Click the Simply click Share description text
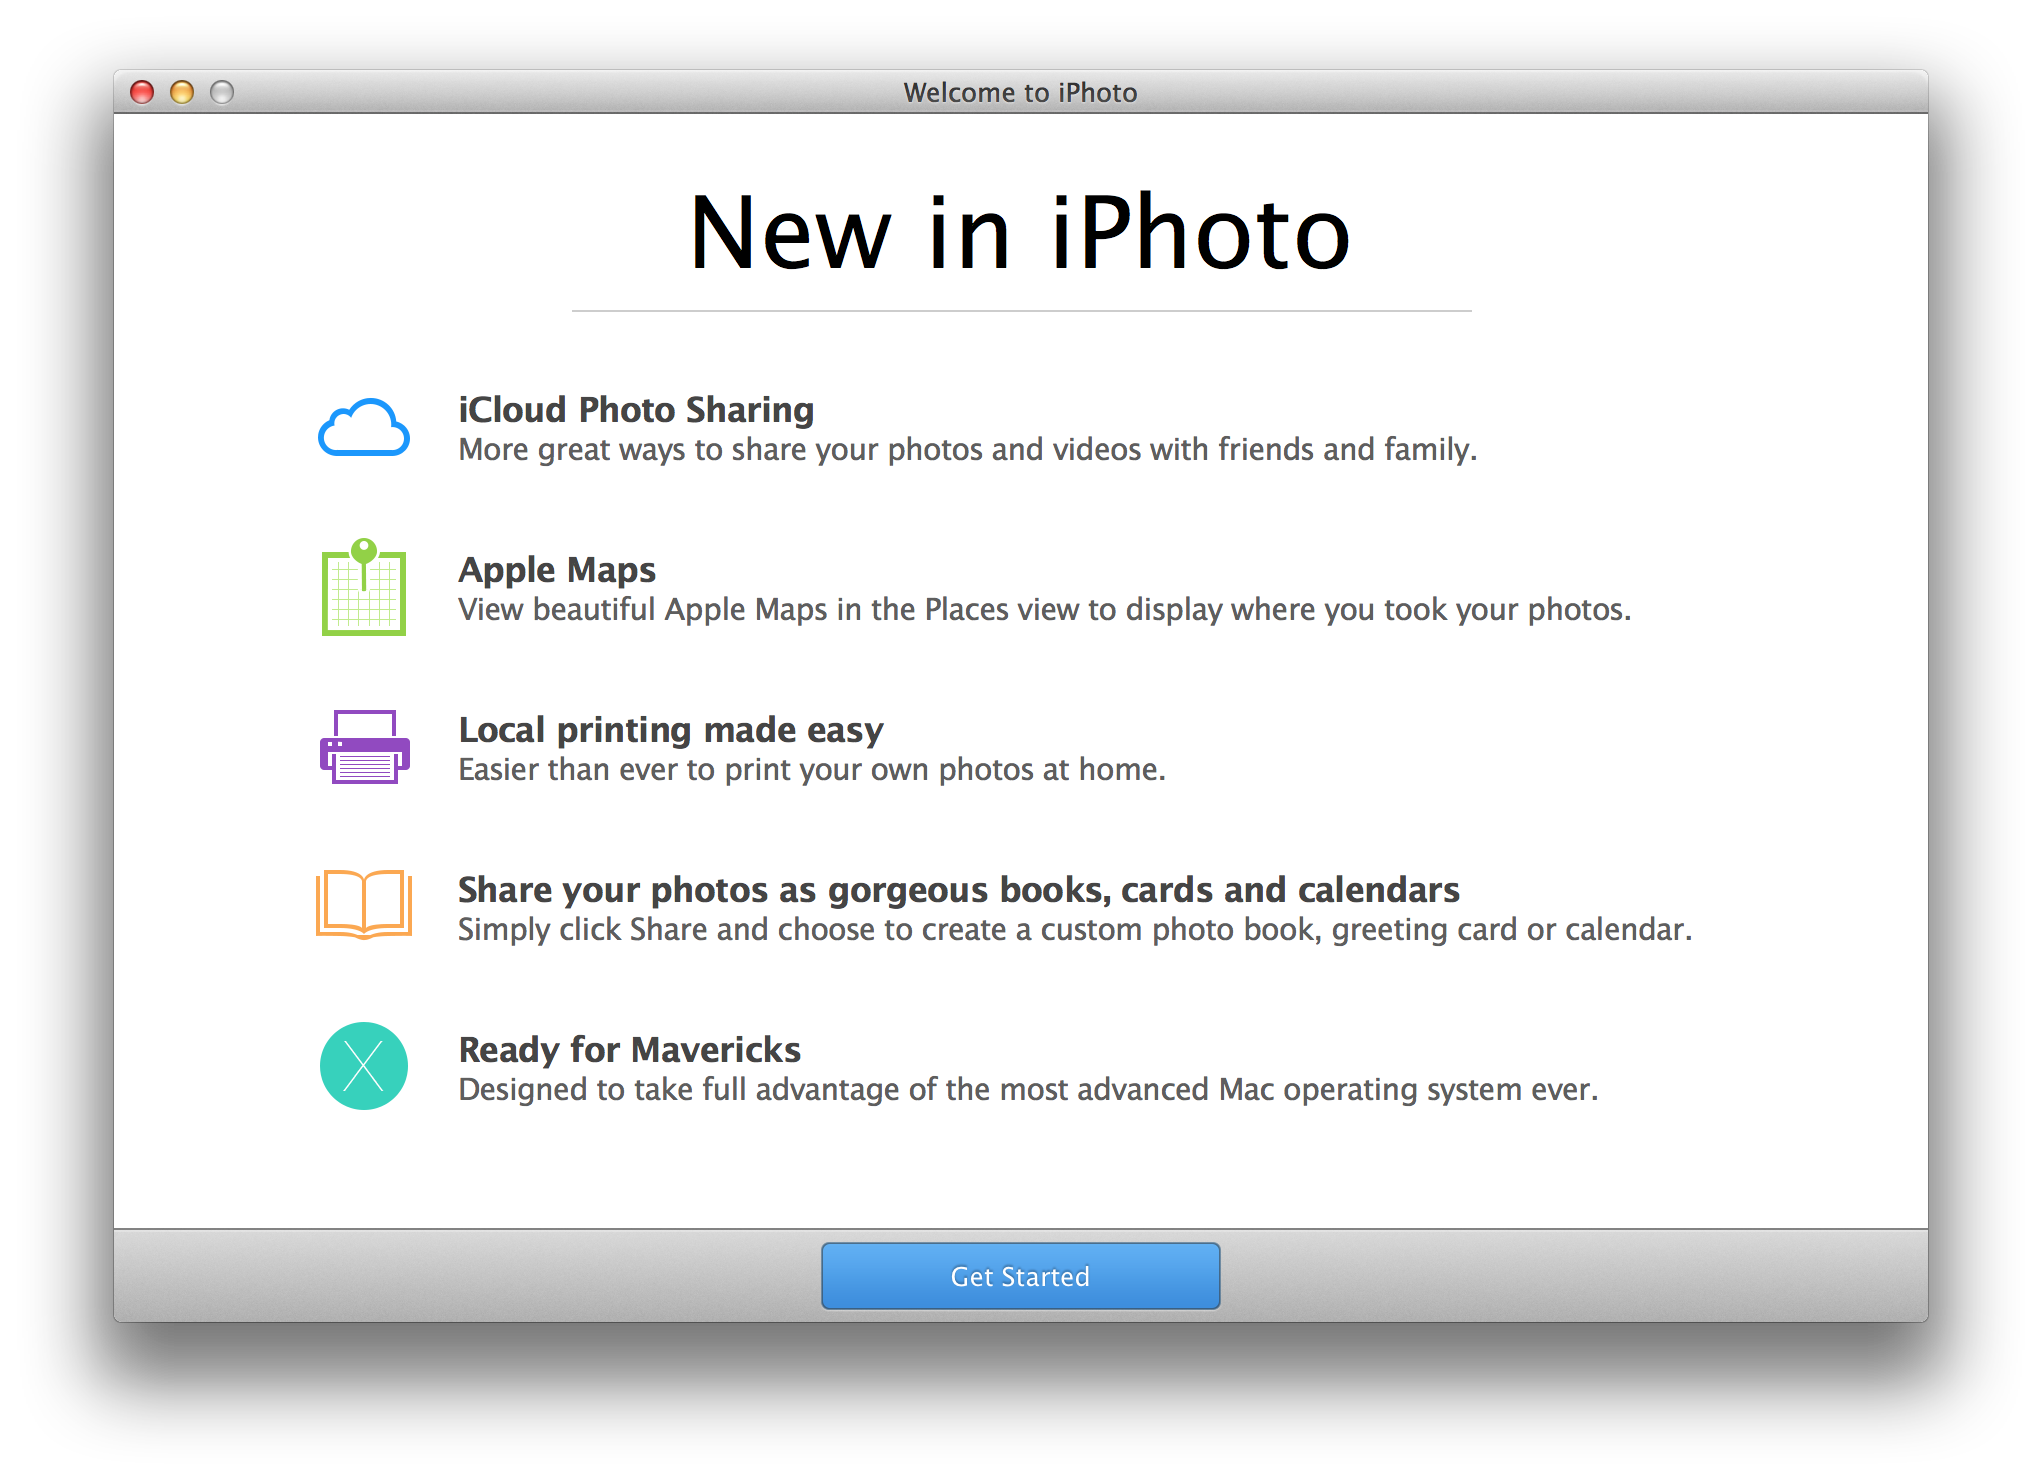Image resolution: width=2042 pixels, height=1480 pixels. point(1075,930)
